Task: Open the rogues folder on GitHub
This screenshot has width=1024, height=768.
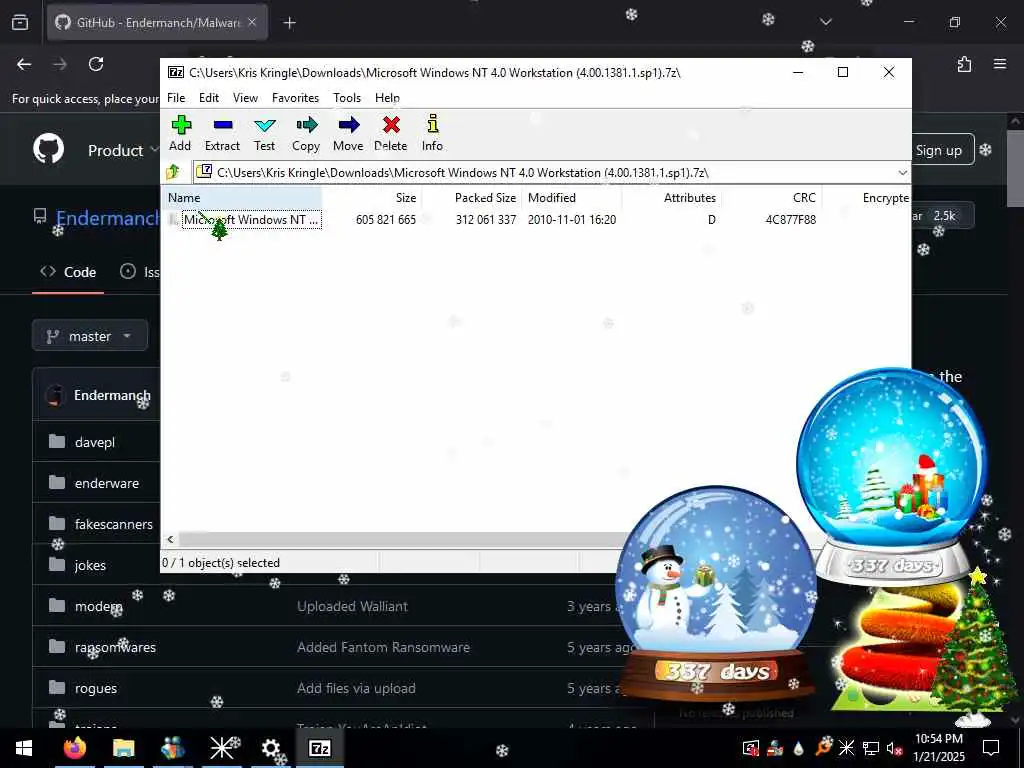Action: (95, 688)
